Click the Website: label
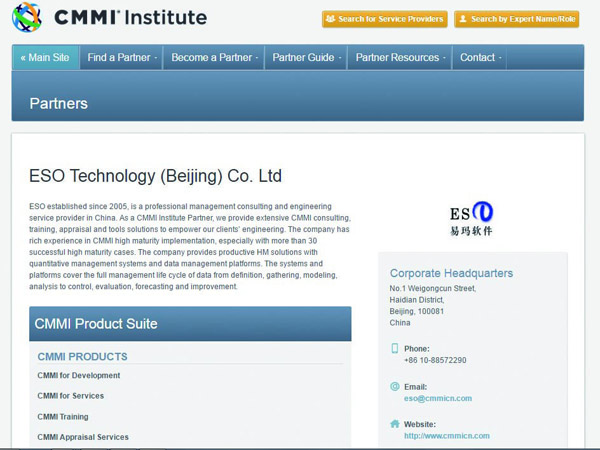Image resolution: width=600 pixels, height=450 pixels. (x=420, y=424)
